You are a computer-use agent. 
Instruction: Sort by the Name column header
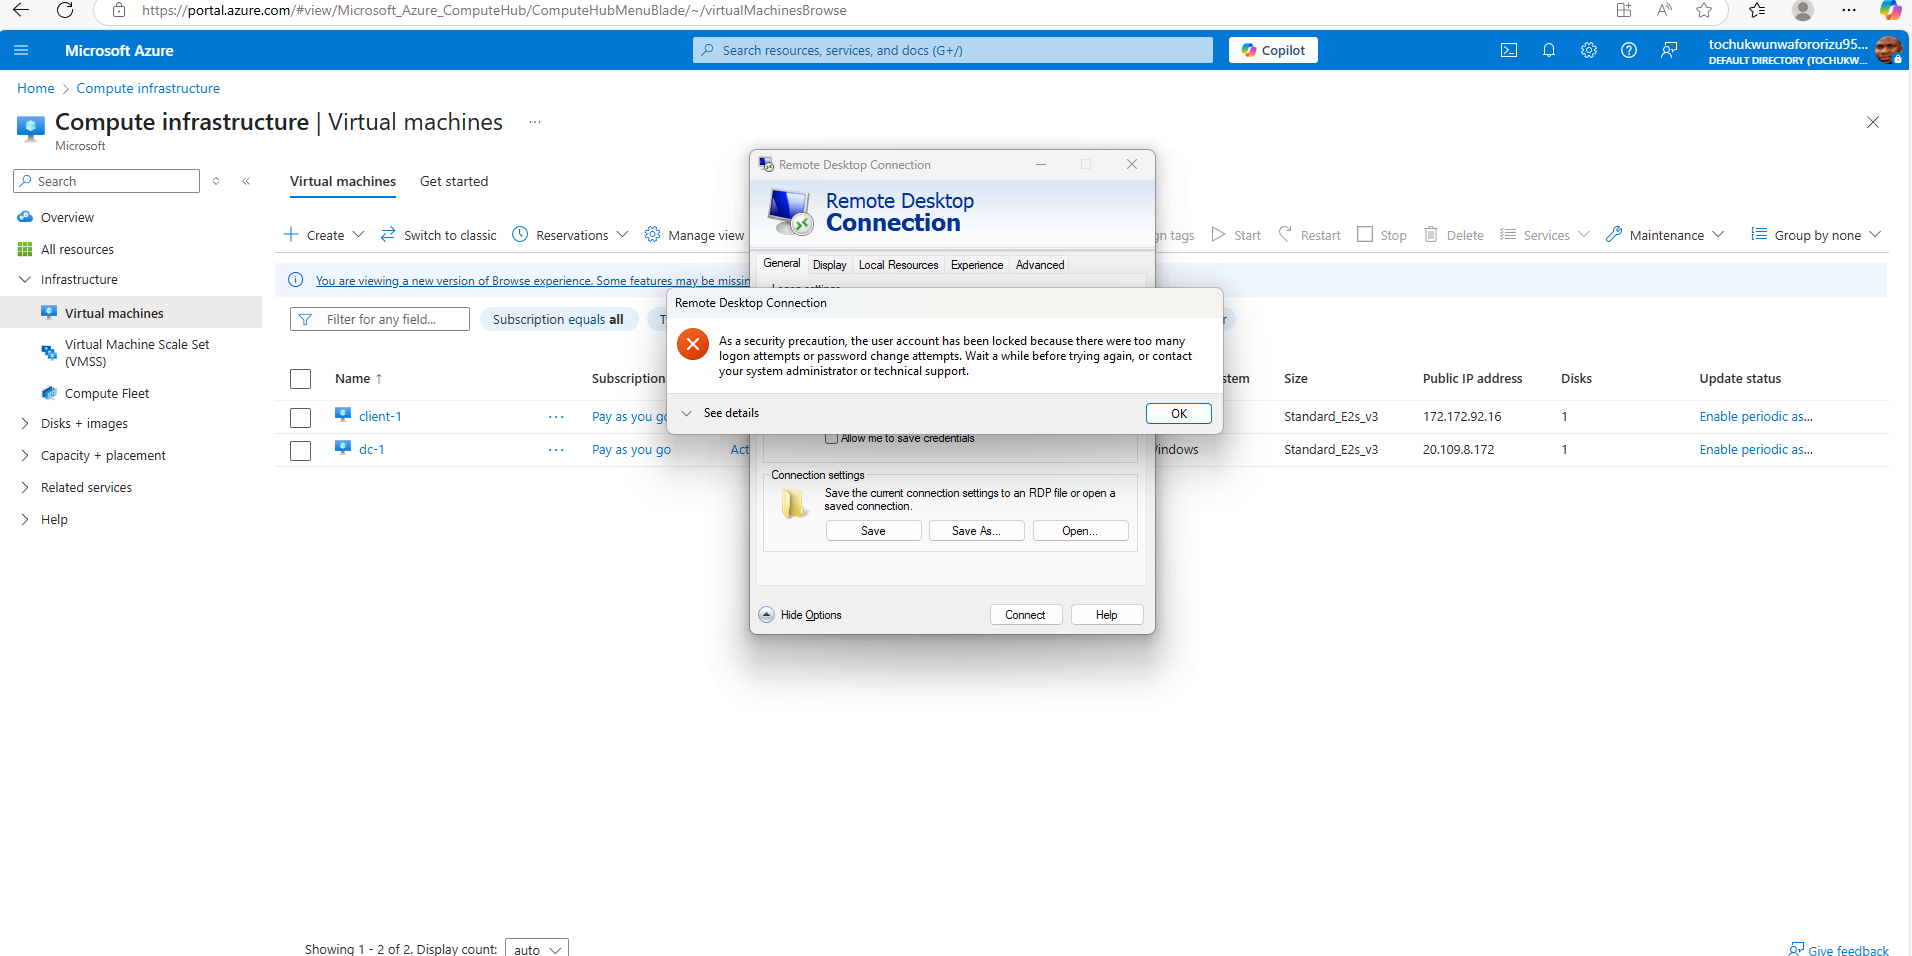[x=358, y=378]
